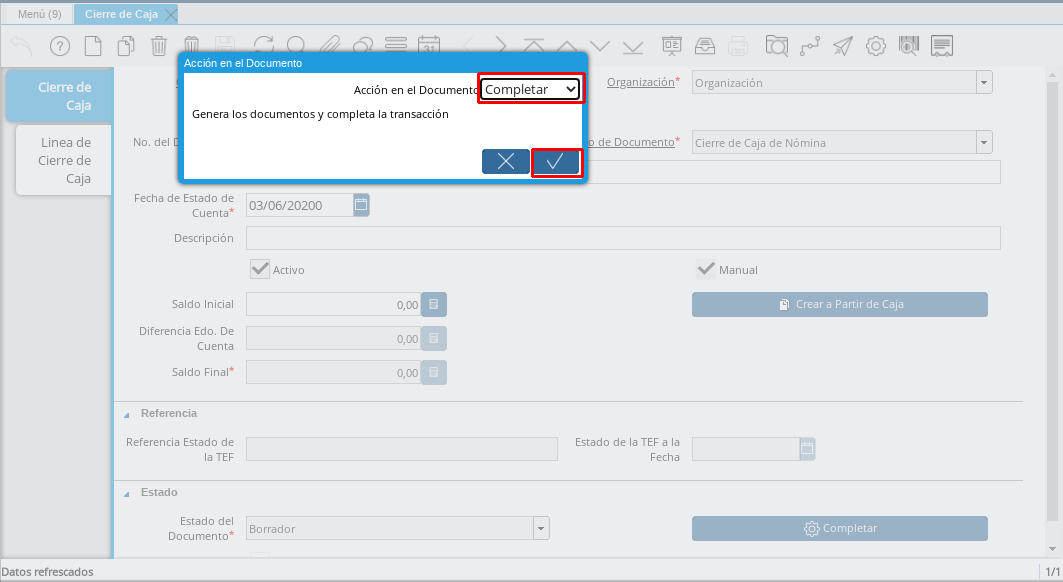The image size is (1063, 582).
Task: Collapse the Referencia section
Action: click(x=127, y=414)
